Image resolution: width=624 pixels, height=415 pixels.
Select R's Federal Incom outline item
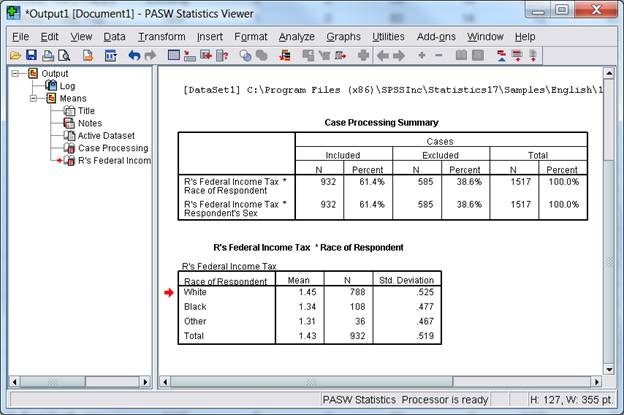[x=115, y=160]
